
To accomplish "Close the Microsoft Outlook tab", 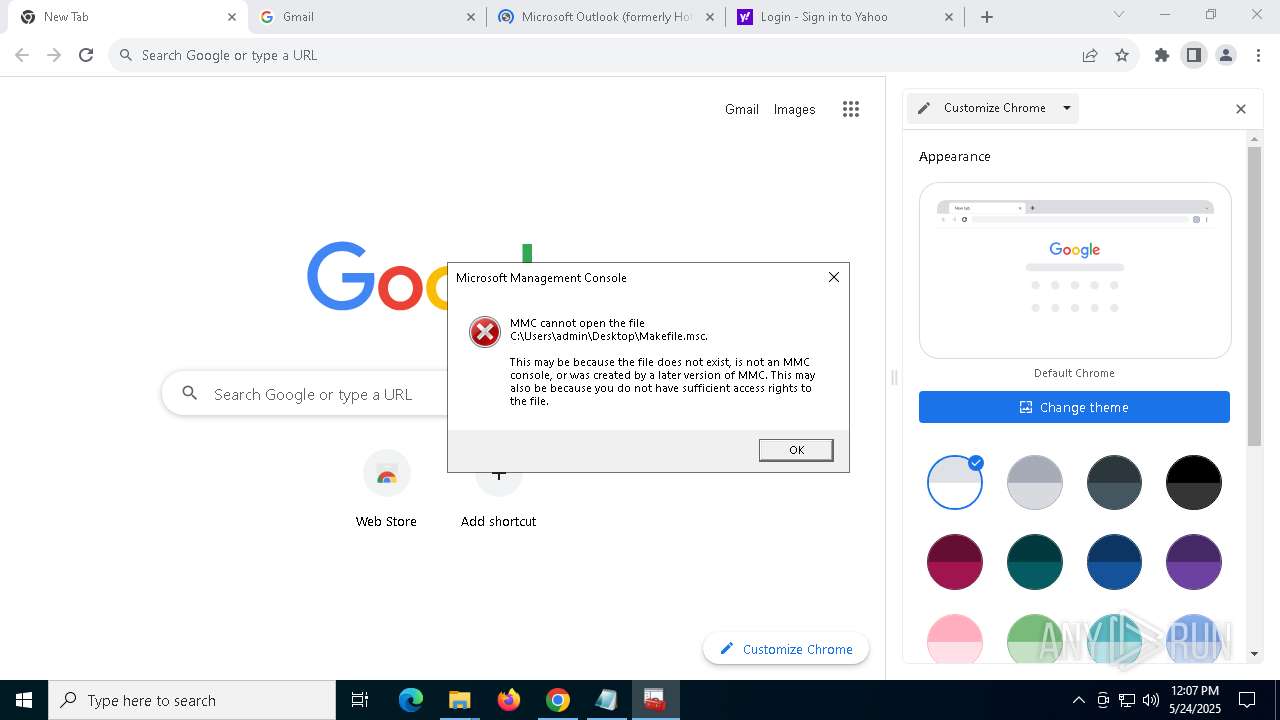I will (x=709, y=17).
